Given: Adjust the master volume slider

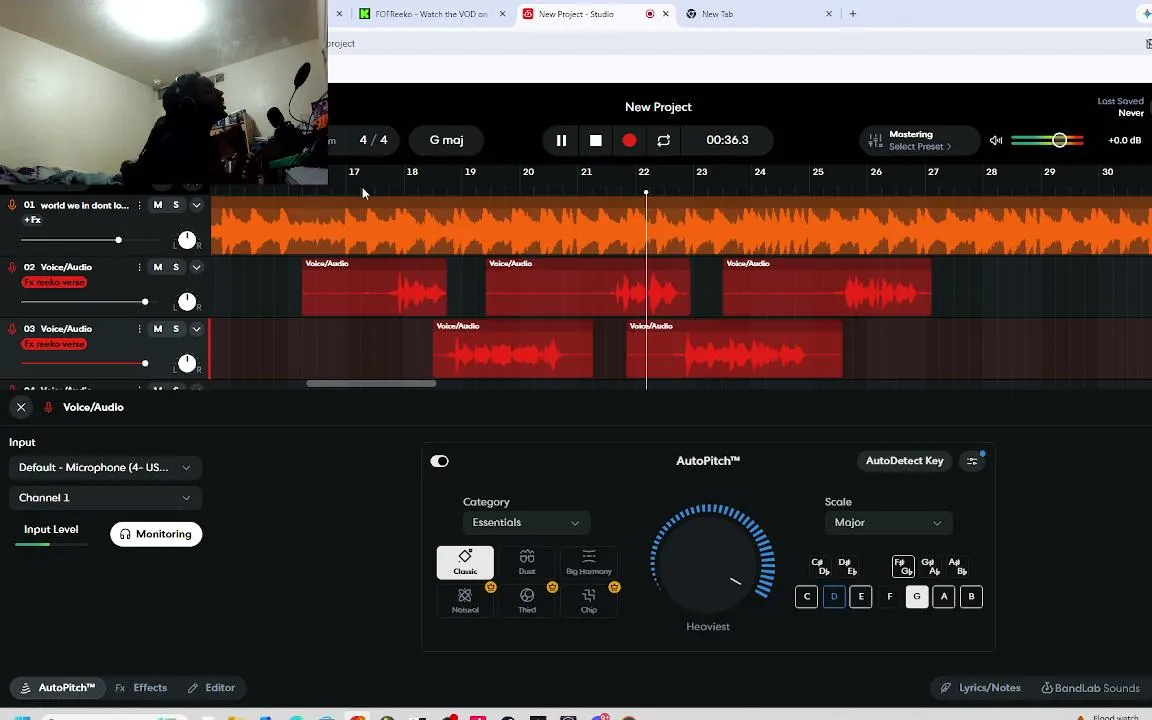Looking at the screenshot, I should coord(1047,140).
